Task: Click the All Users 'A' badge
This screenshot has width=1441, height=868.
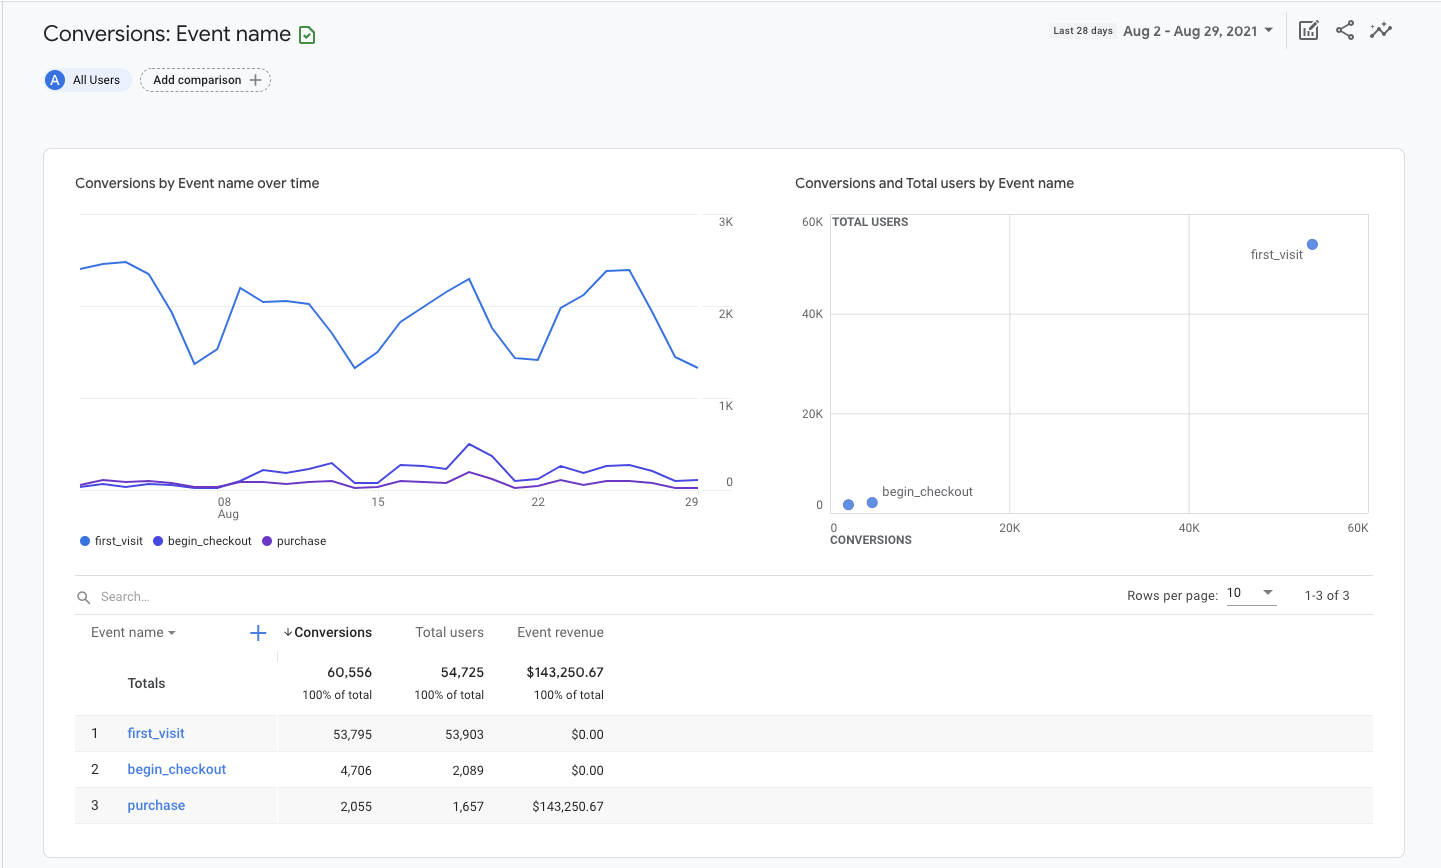Action: [x=55, y=80]
